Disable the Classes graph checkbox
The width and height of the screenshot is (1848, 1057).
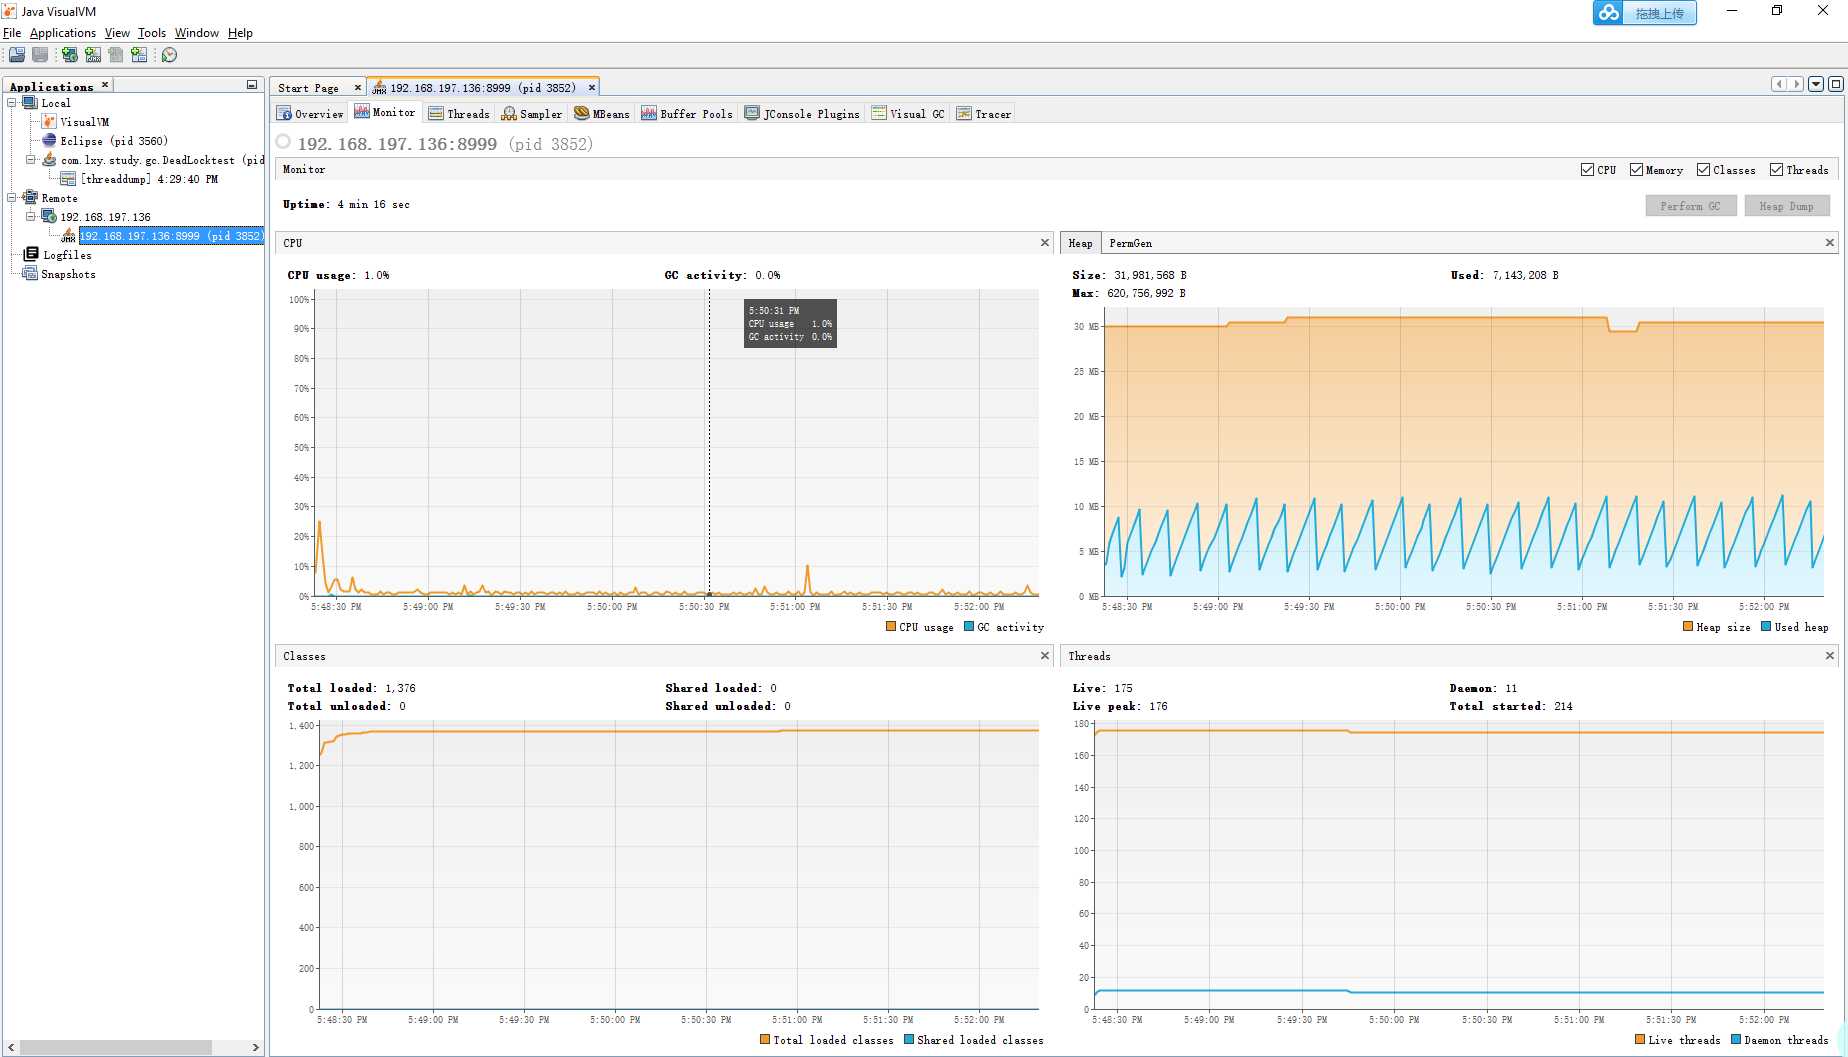[1703, 170]
